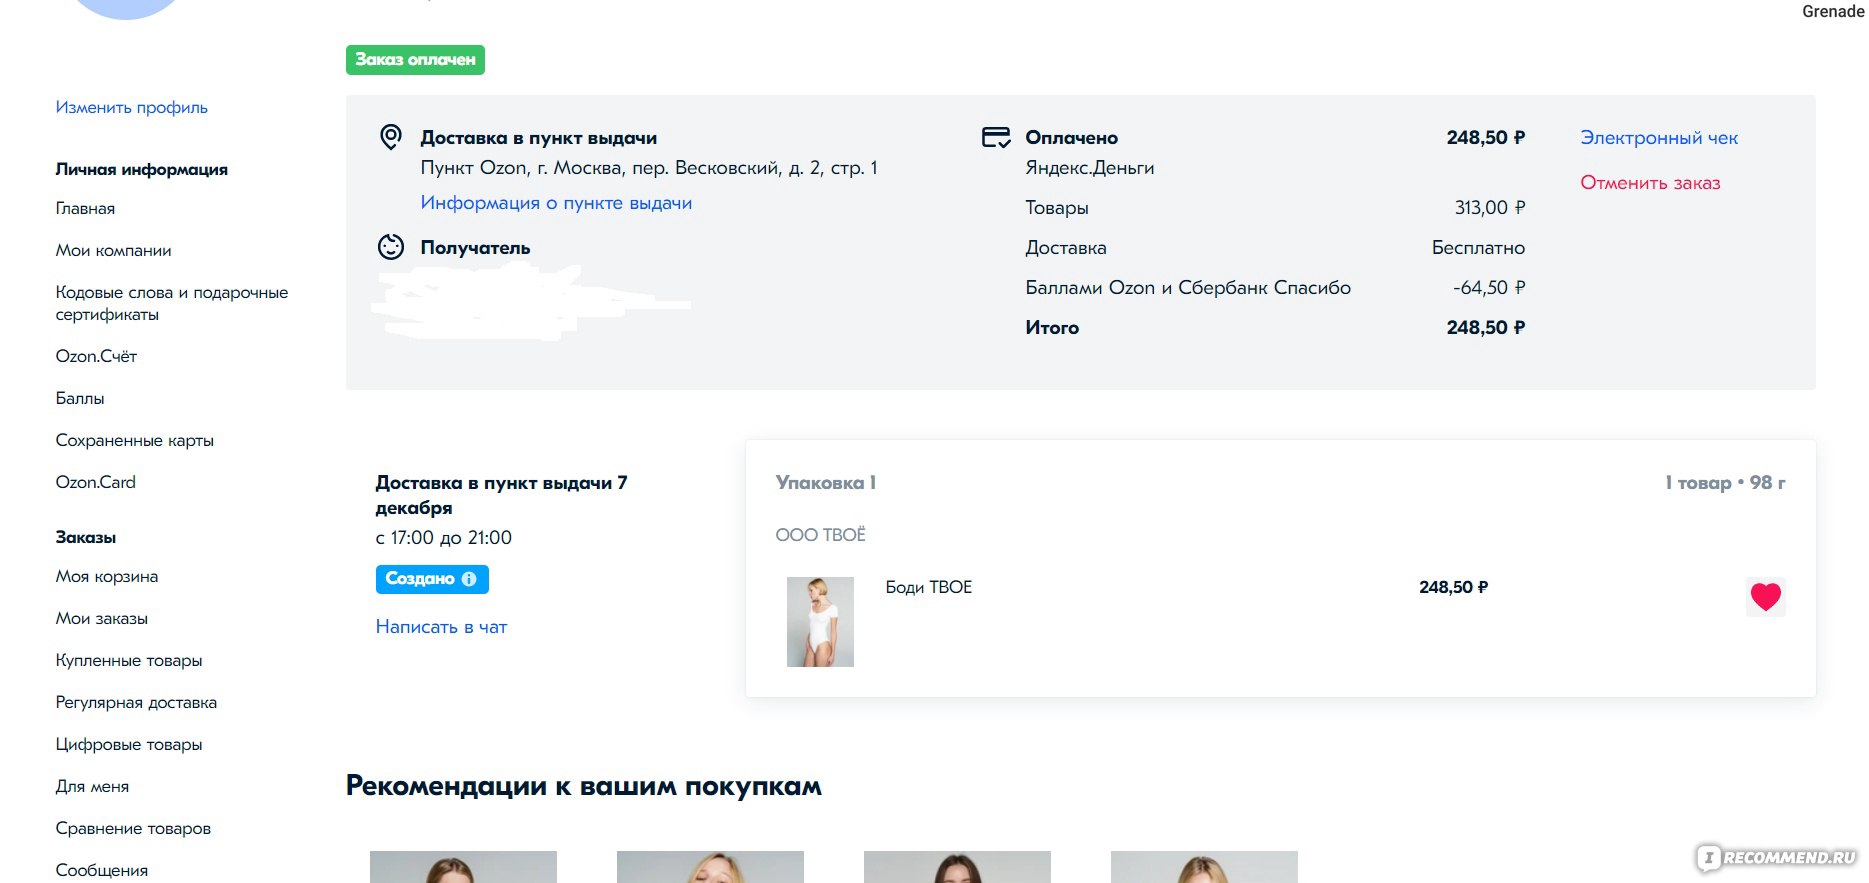
Task: Click the payment card icon near Оплачено
Action: (996, 137)
